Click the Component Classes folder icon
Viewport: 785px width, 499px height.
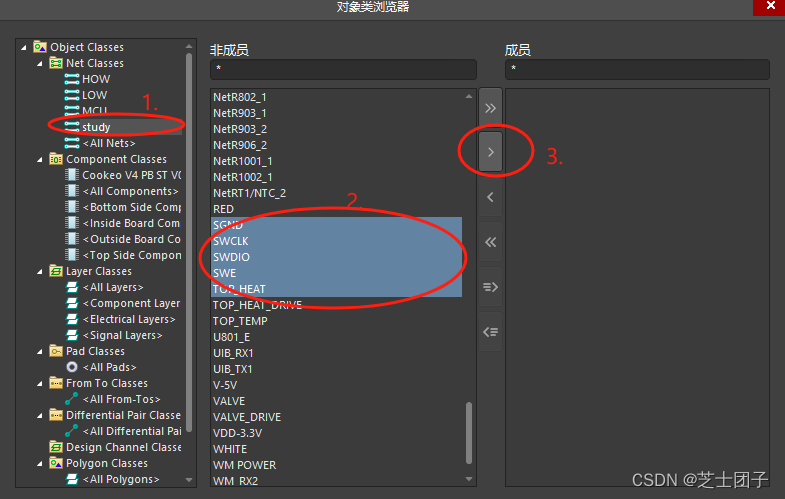[56, 159]
